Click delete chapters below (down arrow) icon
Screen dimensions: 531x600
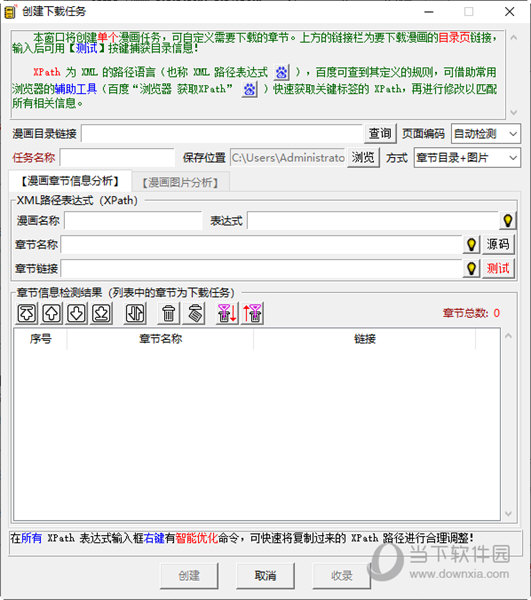pyautogui.click(x=227, y=313)
